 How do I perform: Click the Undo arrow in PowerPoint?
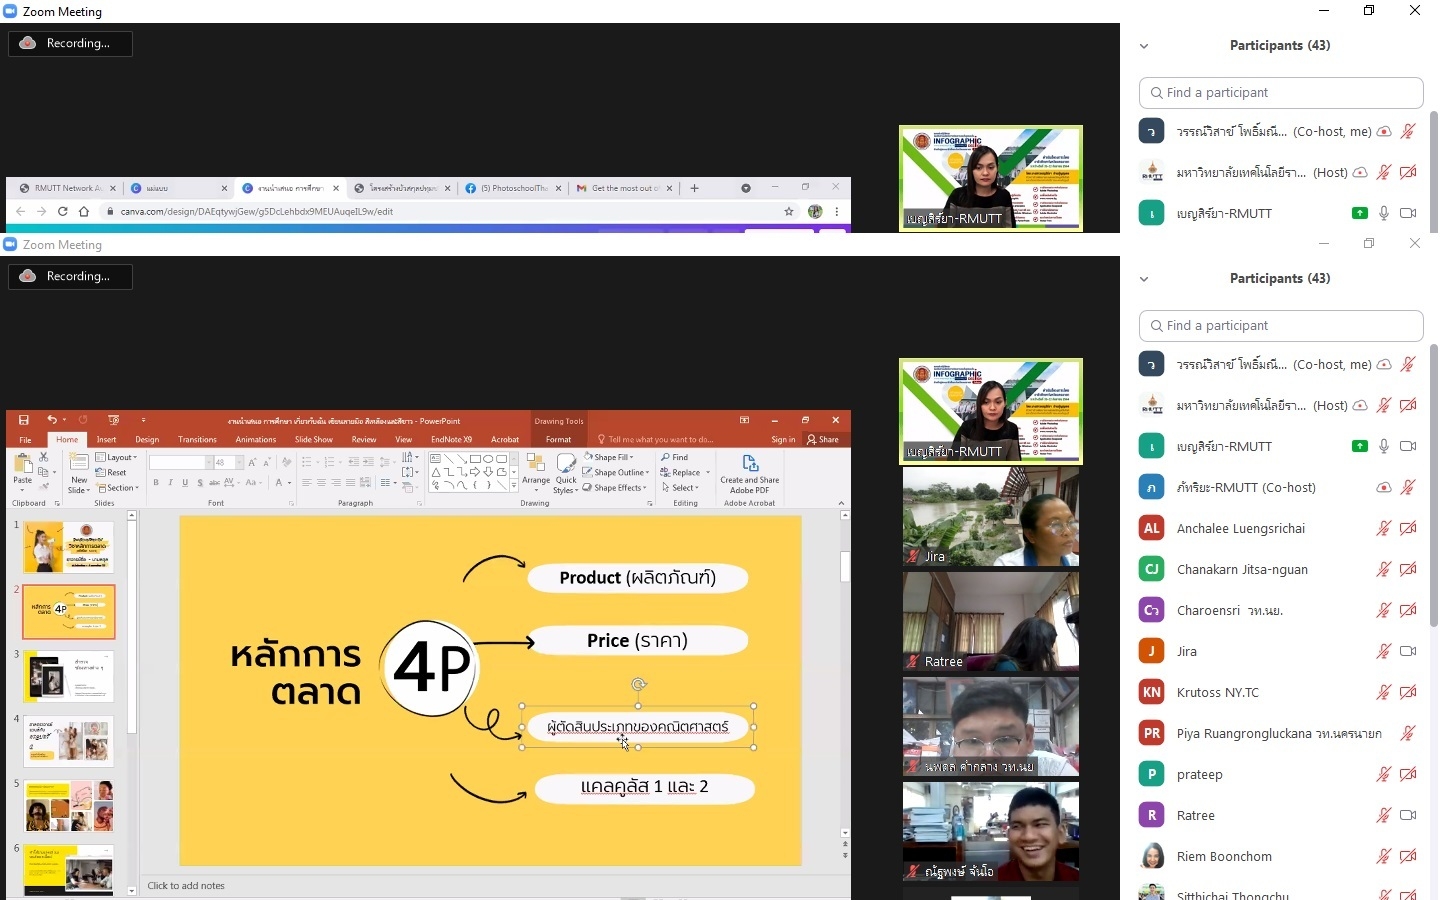(51, 420)
